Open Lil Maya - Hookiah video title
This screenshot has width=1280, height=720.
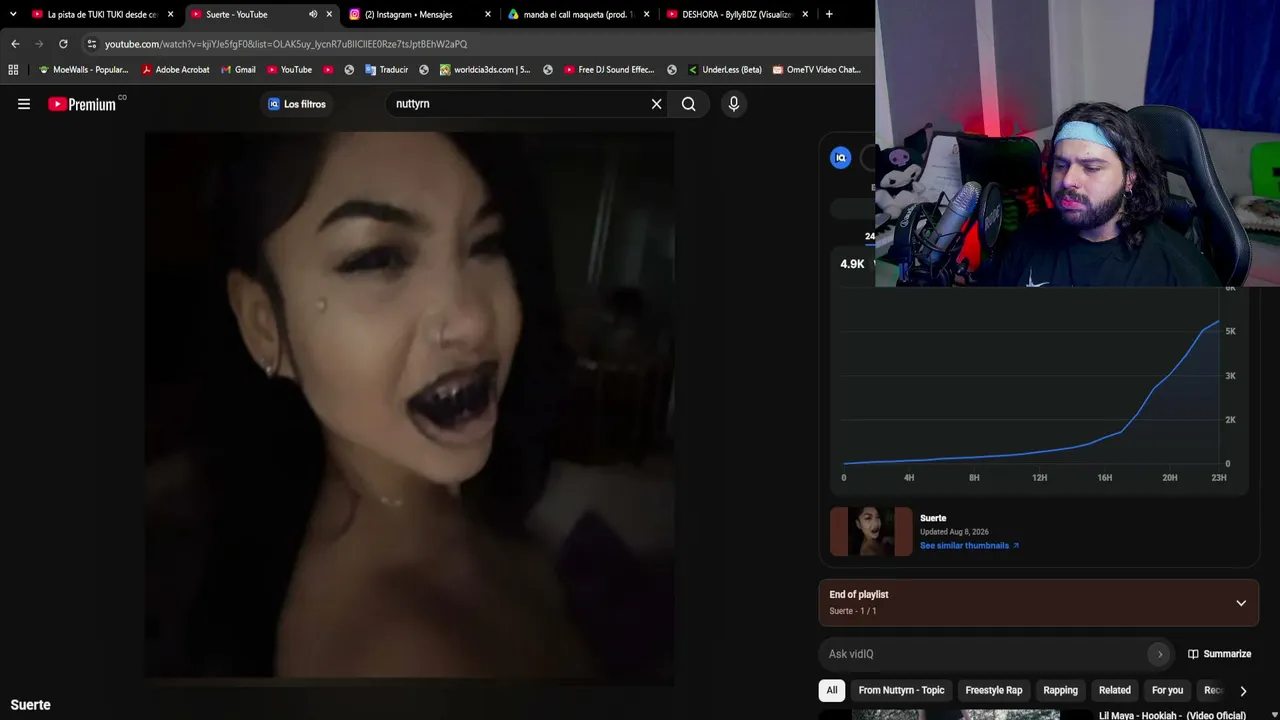coord(1172,715)
